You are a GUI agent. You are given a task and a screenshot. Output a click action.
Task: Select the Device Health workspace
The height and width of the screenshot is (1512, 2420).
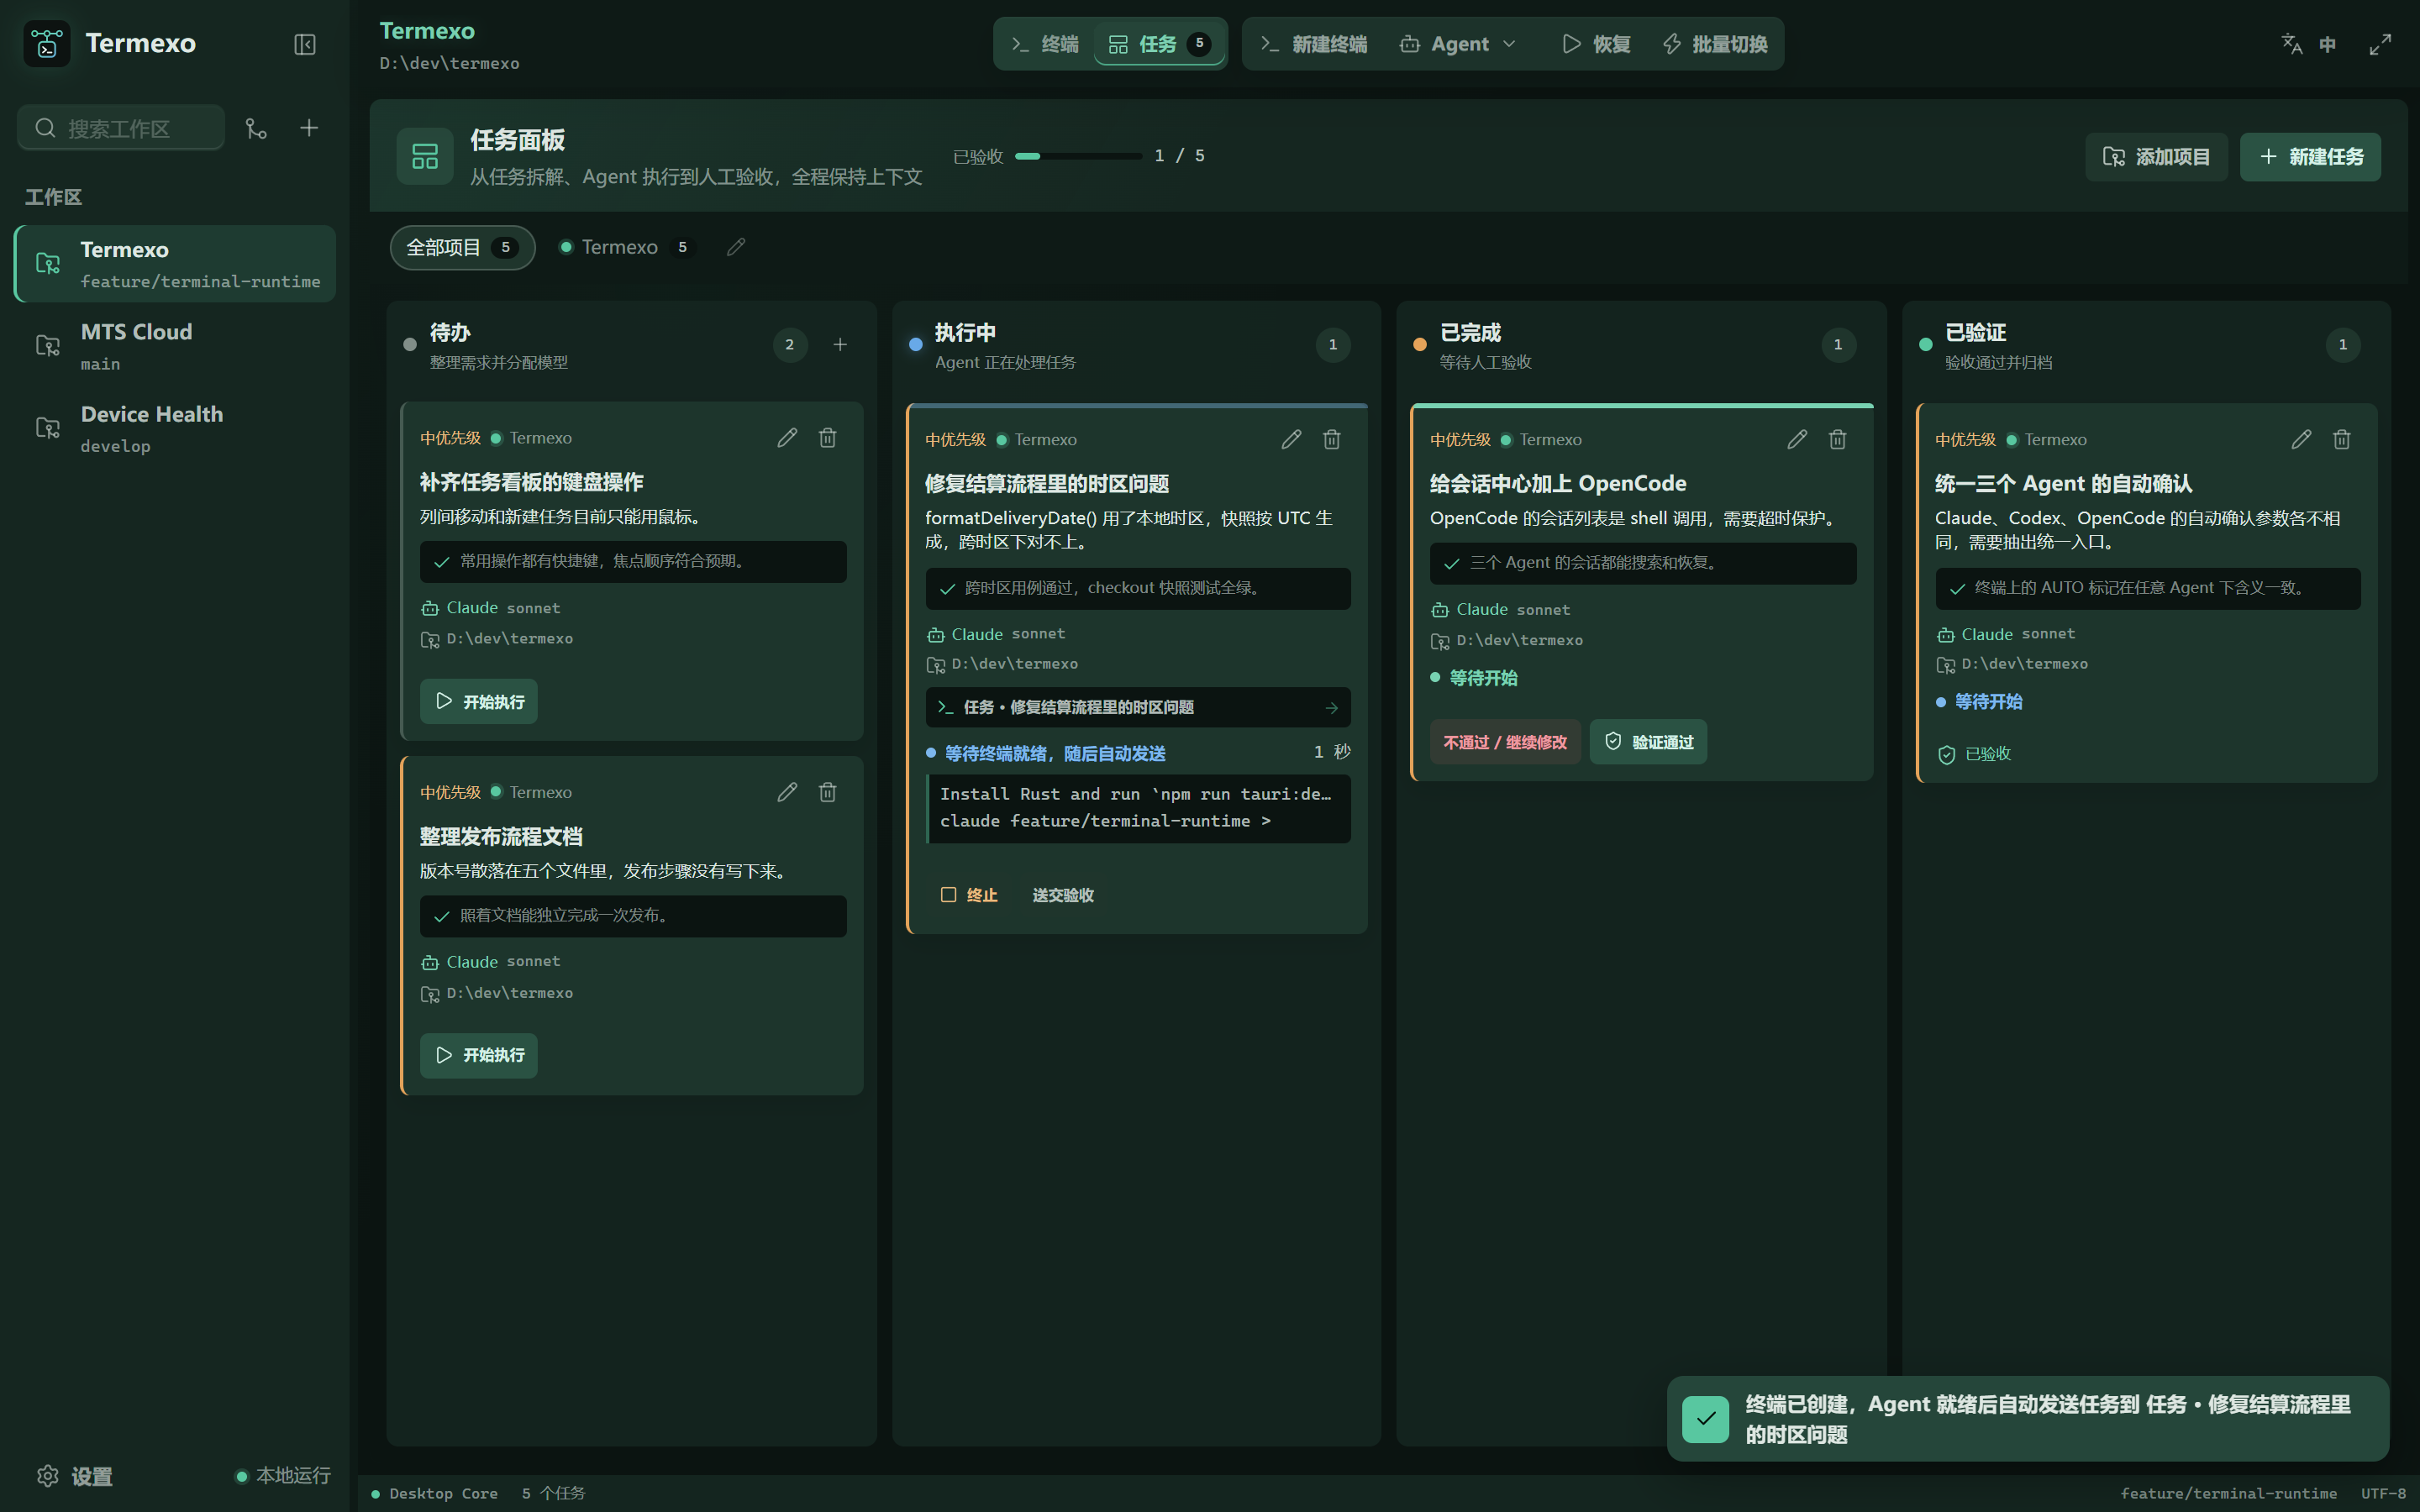coord(176,428)
